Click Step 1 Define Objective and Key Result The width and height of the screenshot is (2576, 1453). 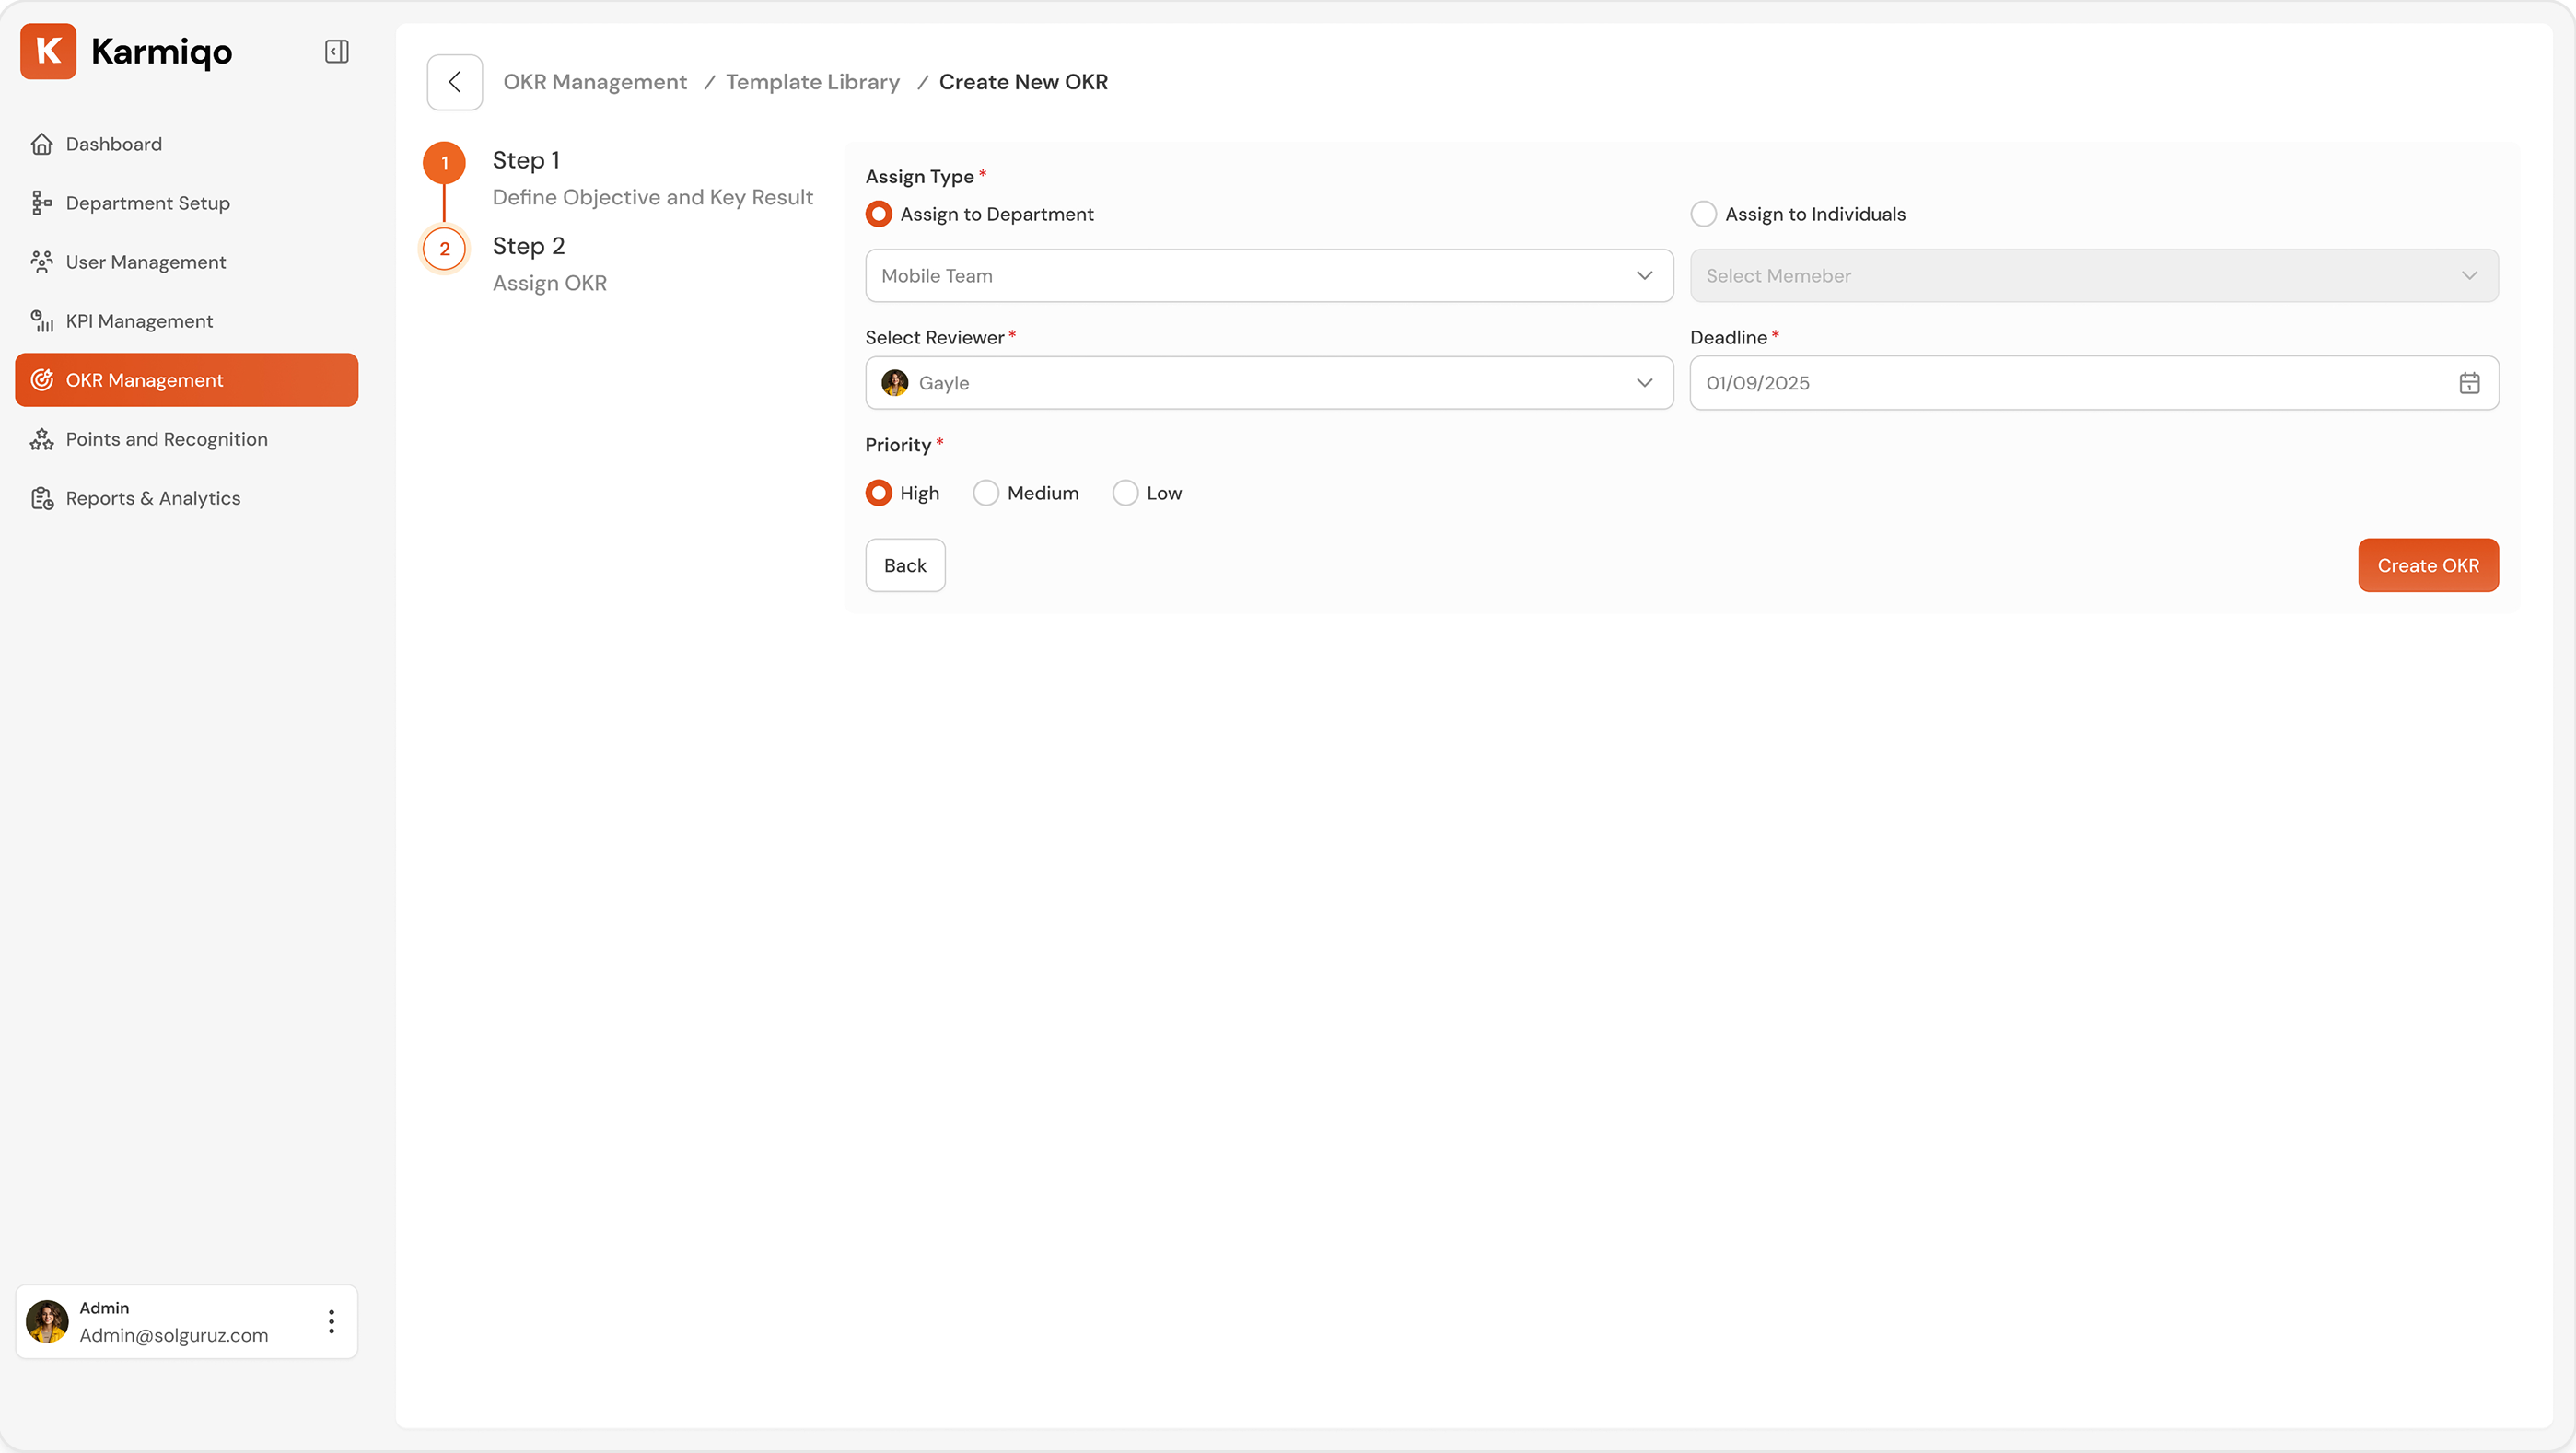click(x=652, y=178)
